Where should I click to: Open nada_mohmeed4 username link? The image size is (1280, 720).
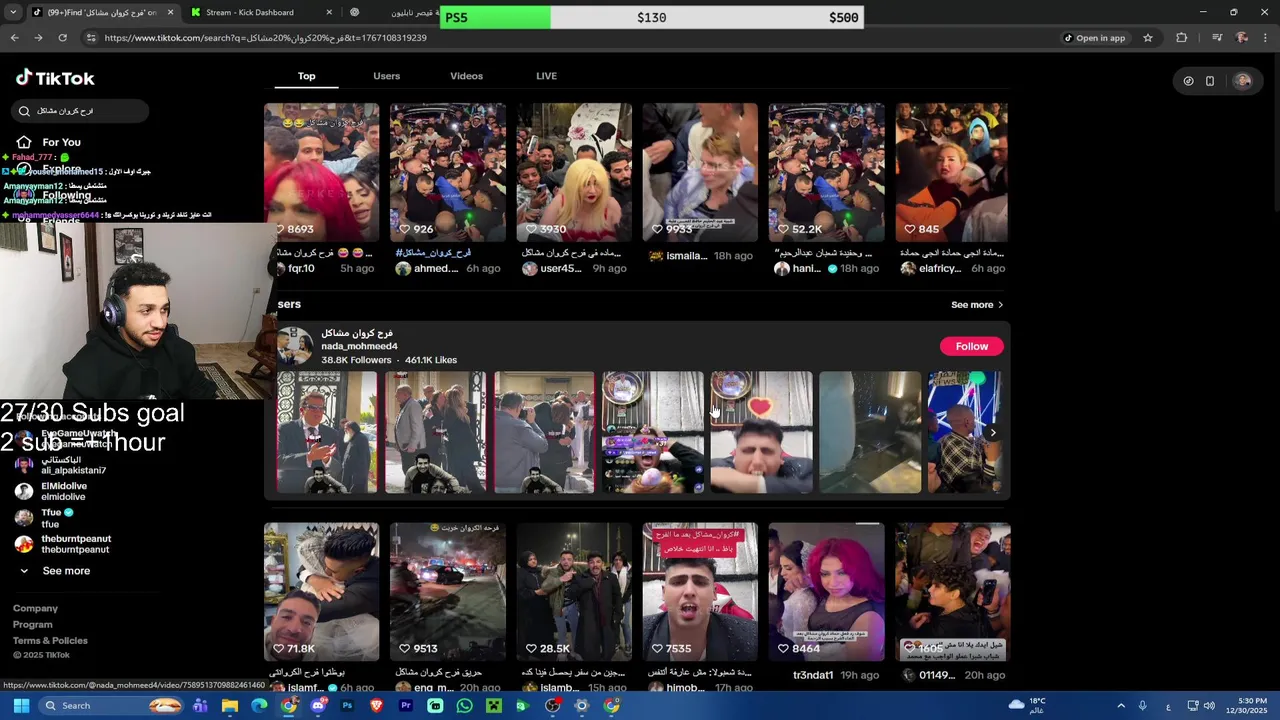[359, 346]
